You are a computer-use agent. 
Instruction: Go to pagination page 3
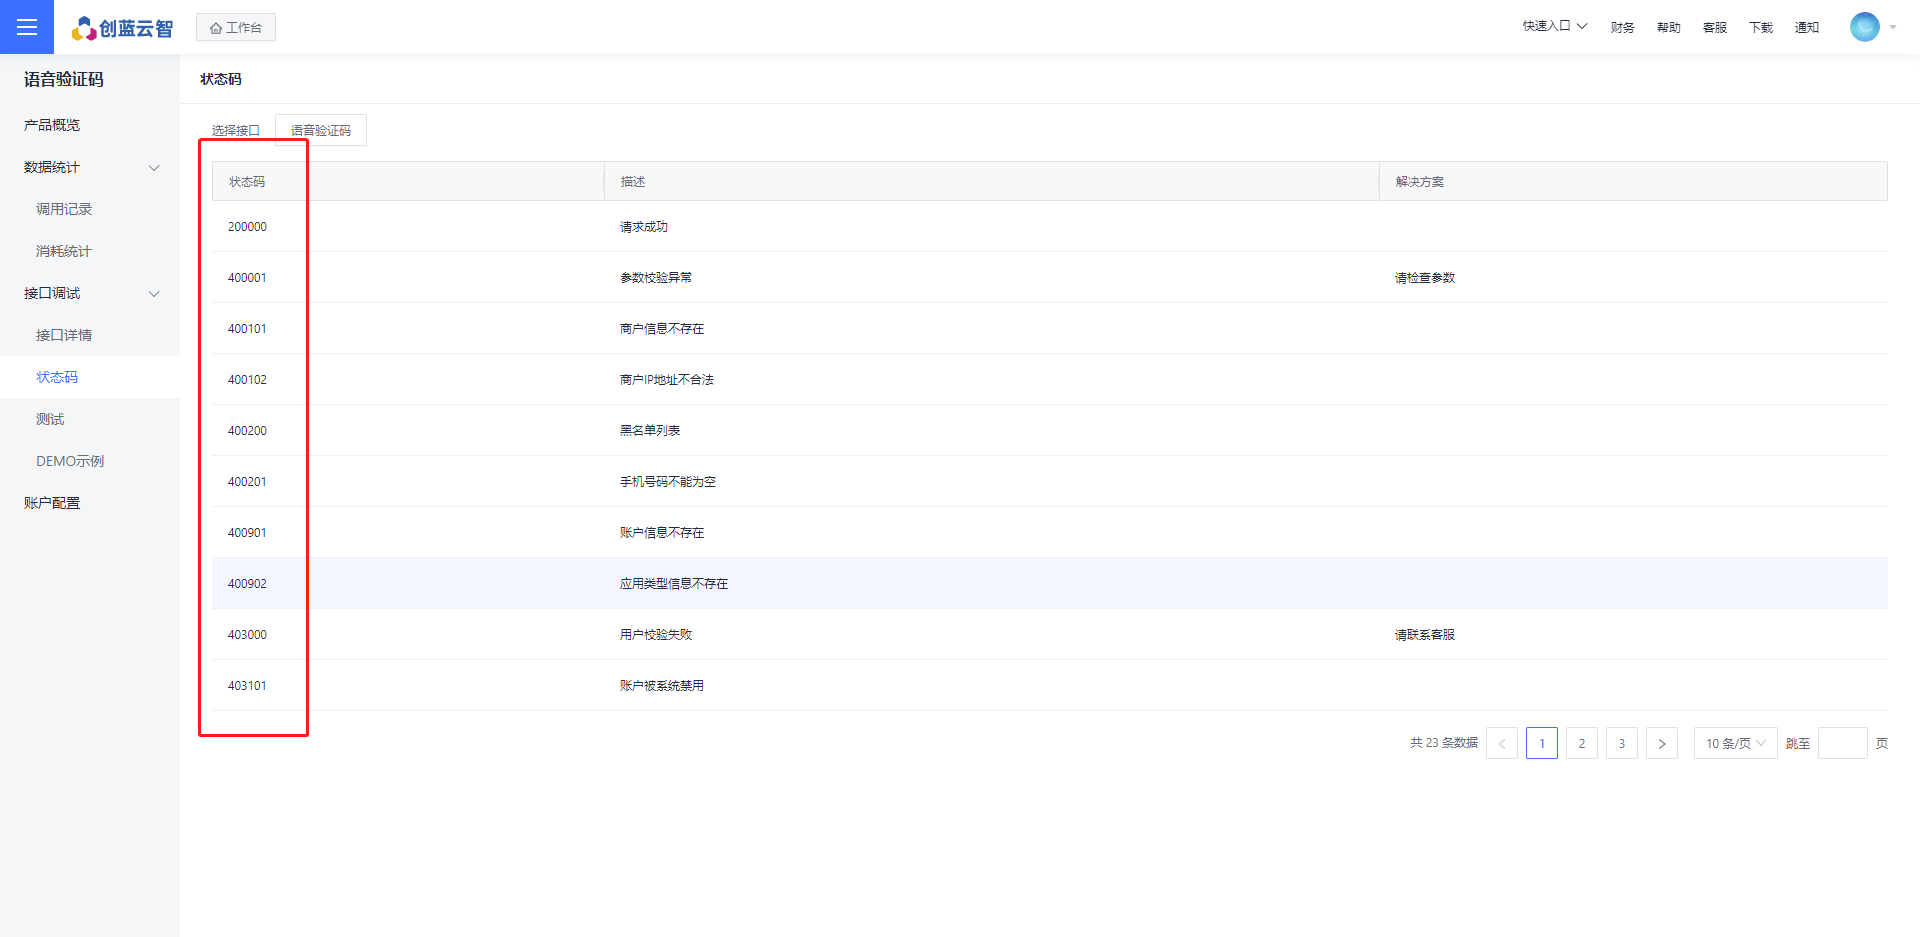(1622, 743)
